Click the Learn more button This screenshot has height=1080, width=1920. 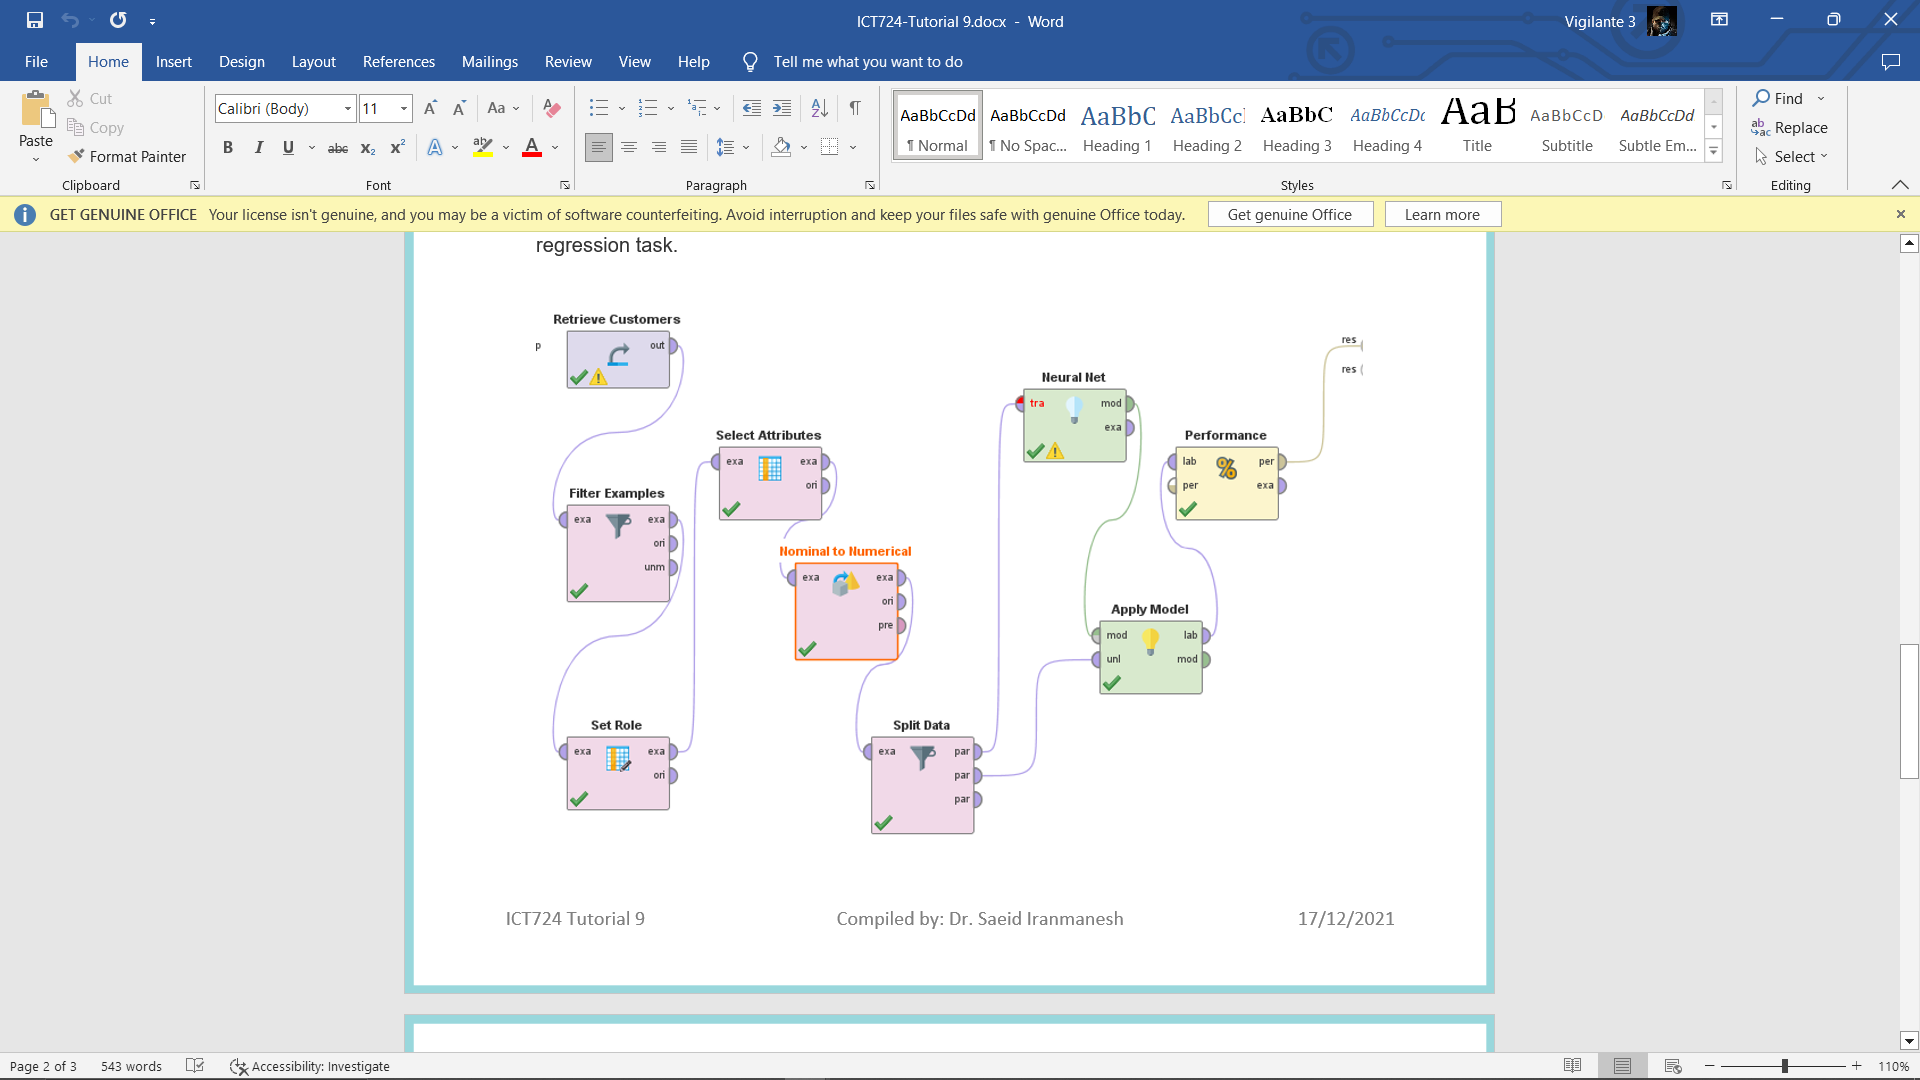pyautogui.click(x=1441, y=214)
